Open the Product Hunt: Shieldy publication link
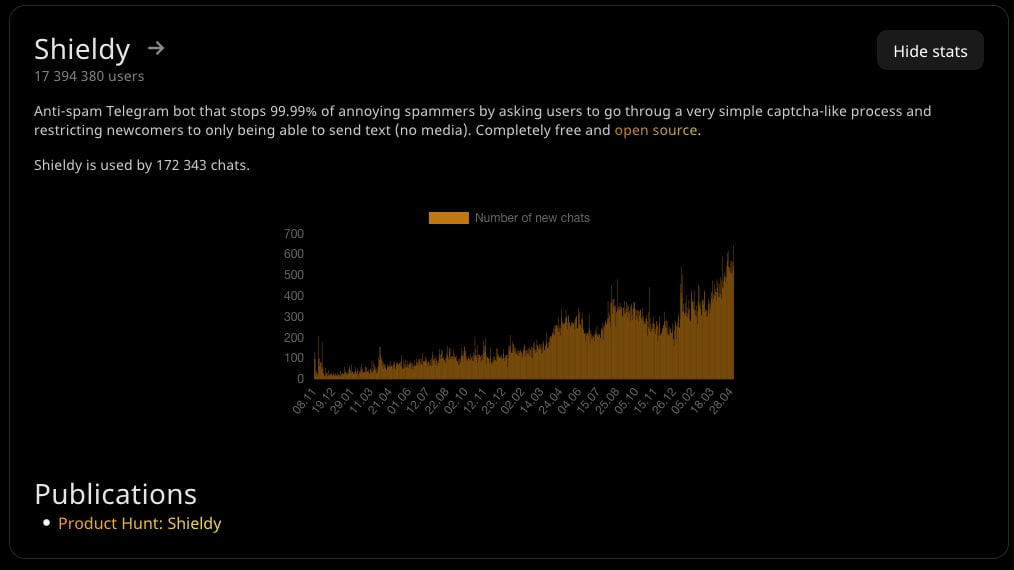 140,523
